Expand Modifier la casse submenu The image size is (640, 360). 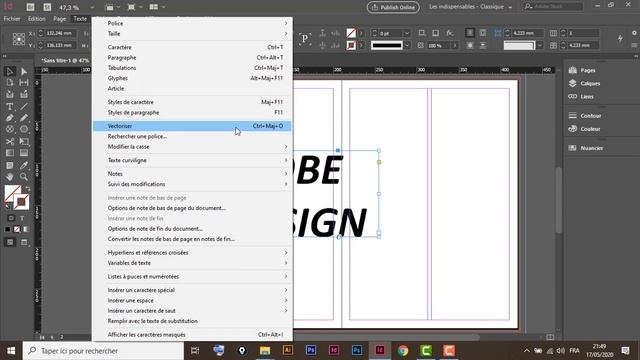click(192, 147)
